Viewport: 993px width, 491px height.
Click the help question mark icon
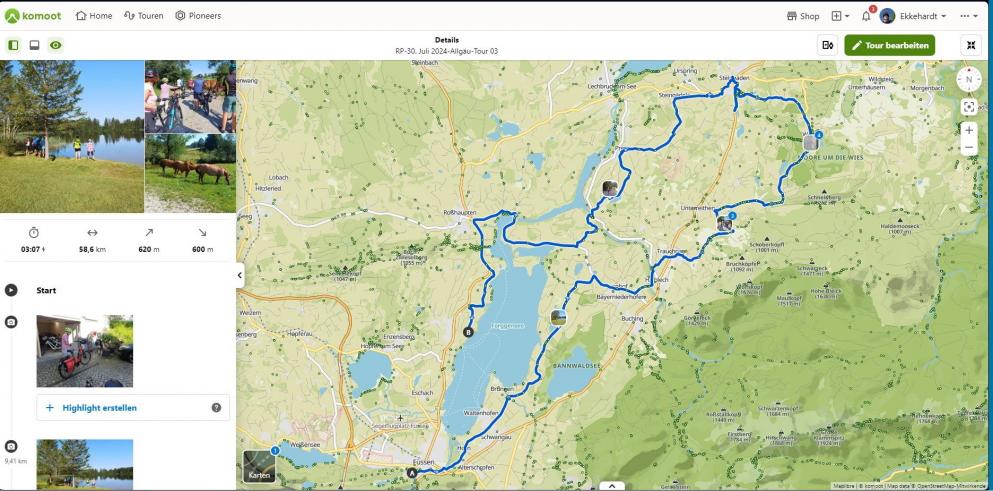point(216,408)
